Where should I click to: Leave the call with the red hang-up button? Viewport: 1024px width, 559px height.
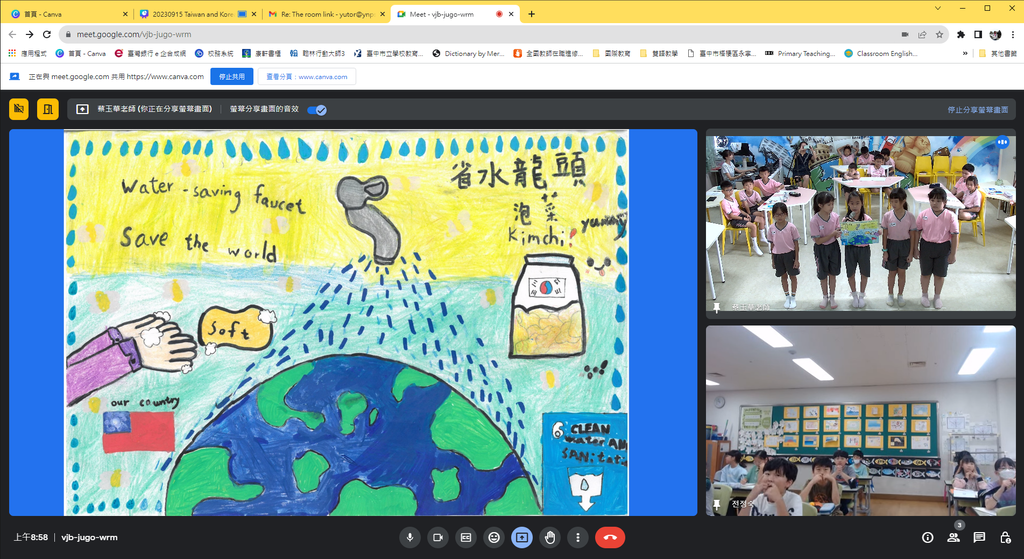610,537
